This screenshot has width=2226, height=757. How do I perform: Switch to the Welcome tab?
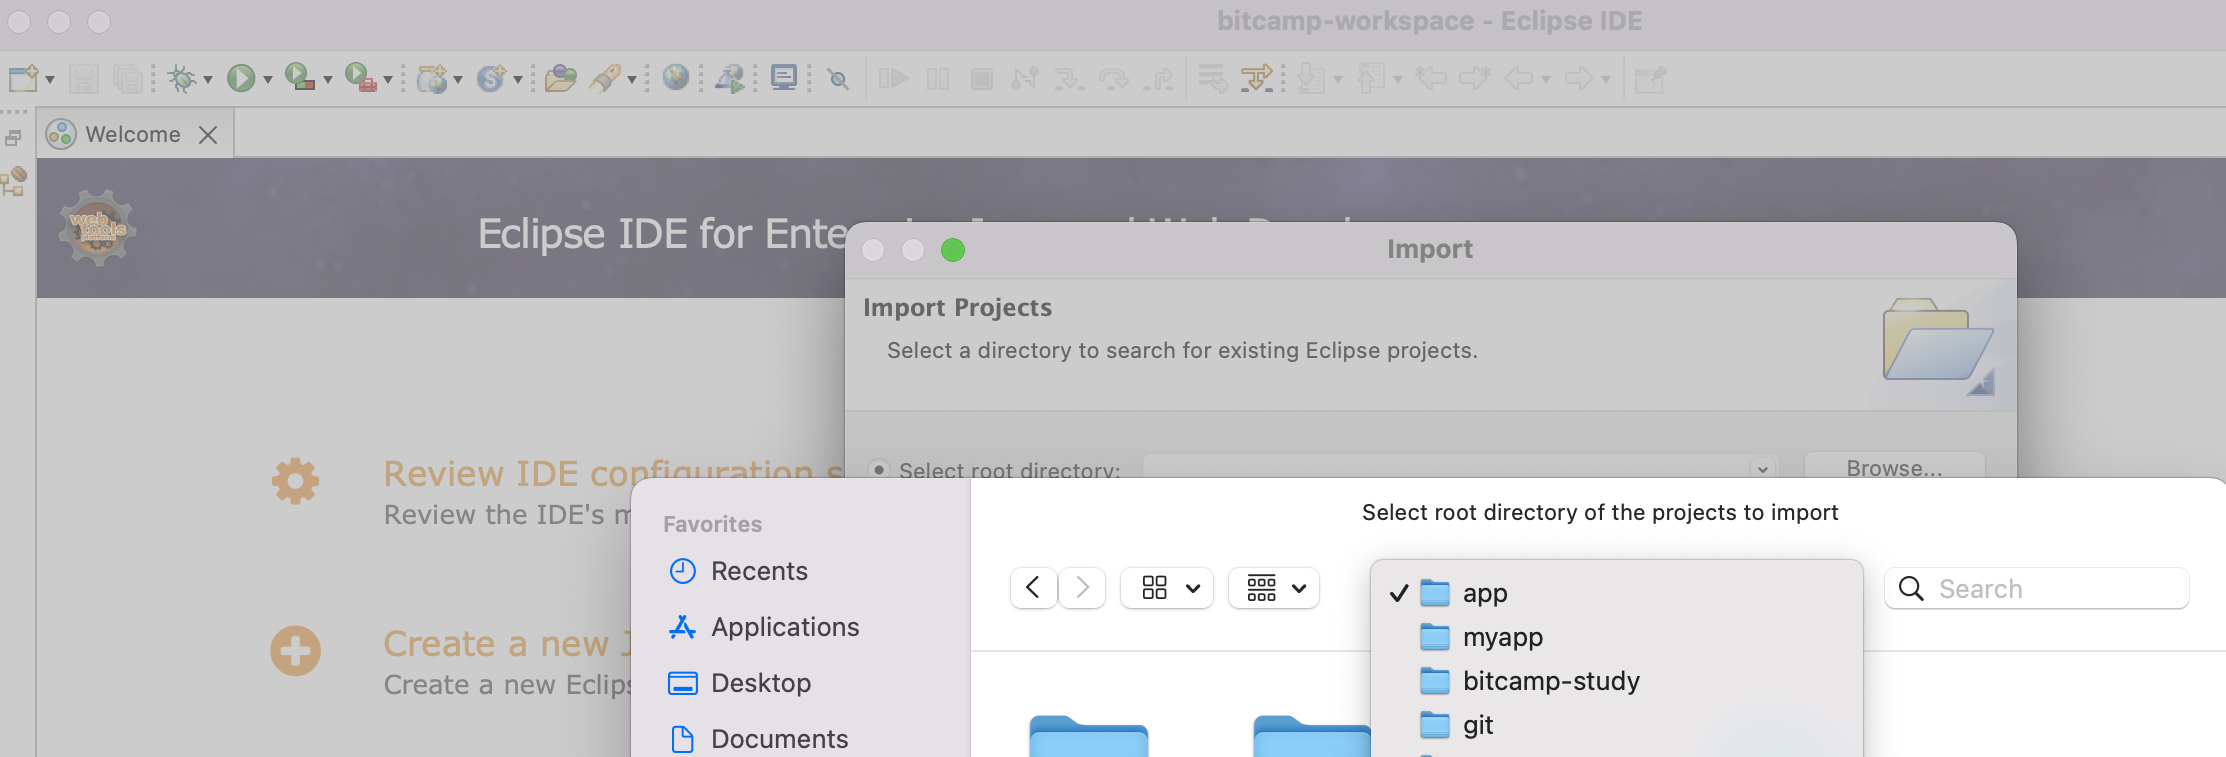(133, 134)
